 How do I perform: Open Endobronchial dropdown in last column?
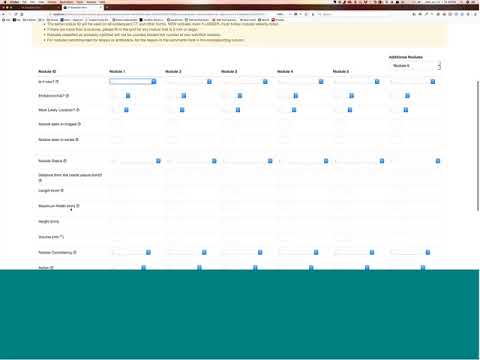(400, 96)
